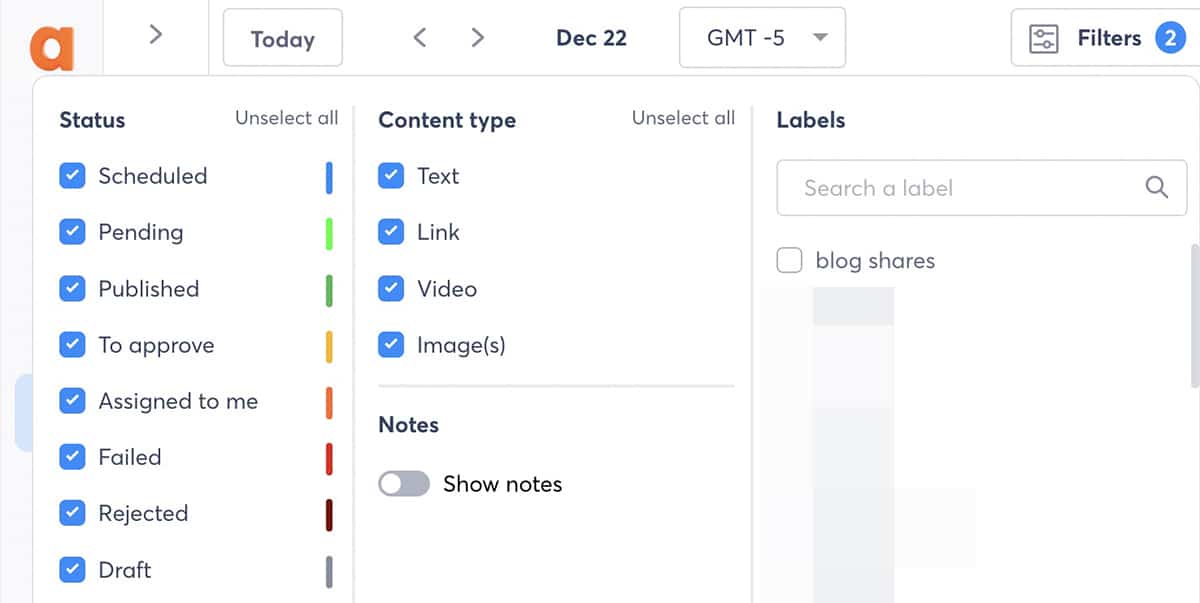This screenshot has width=1200, height=603.
Task: Uncheck the Scheduled status checkbox
Action: point(72,176)
